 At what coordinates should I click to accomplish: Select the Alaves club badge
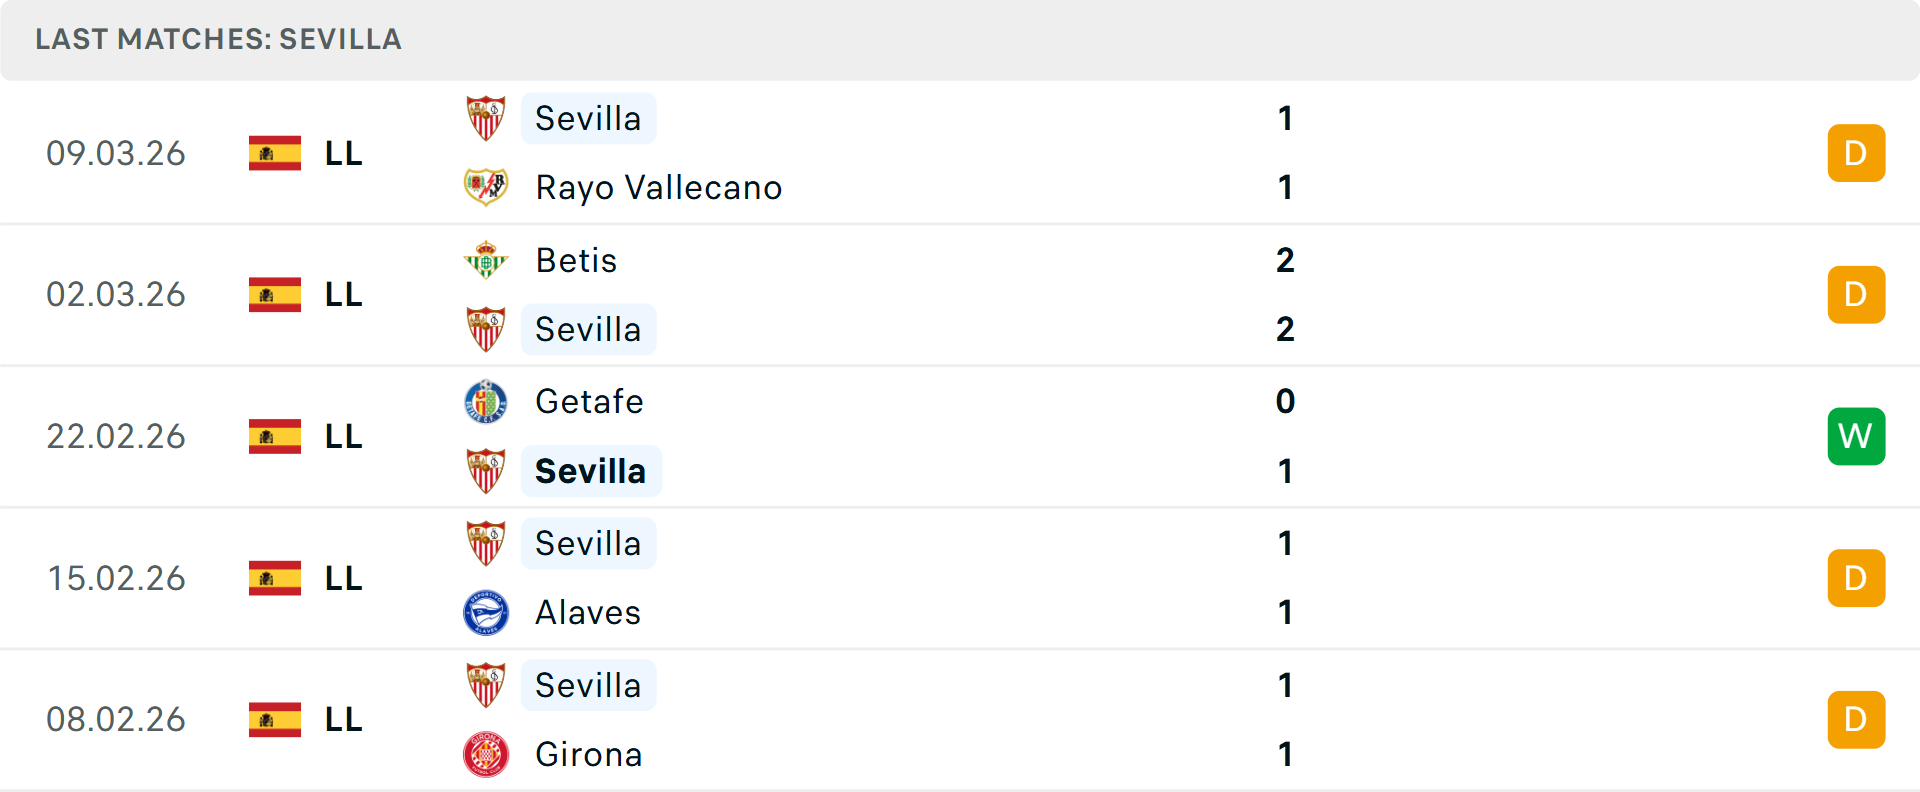tap(486, 612)
